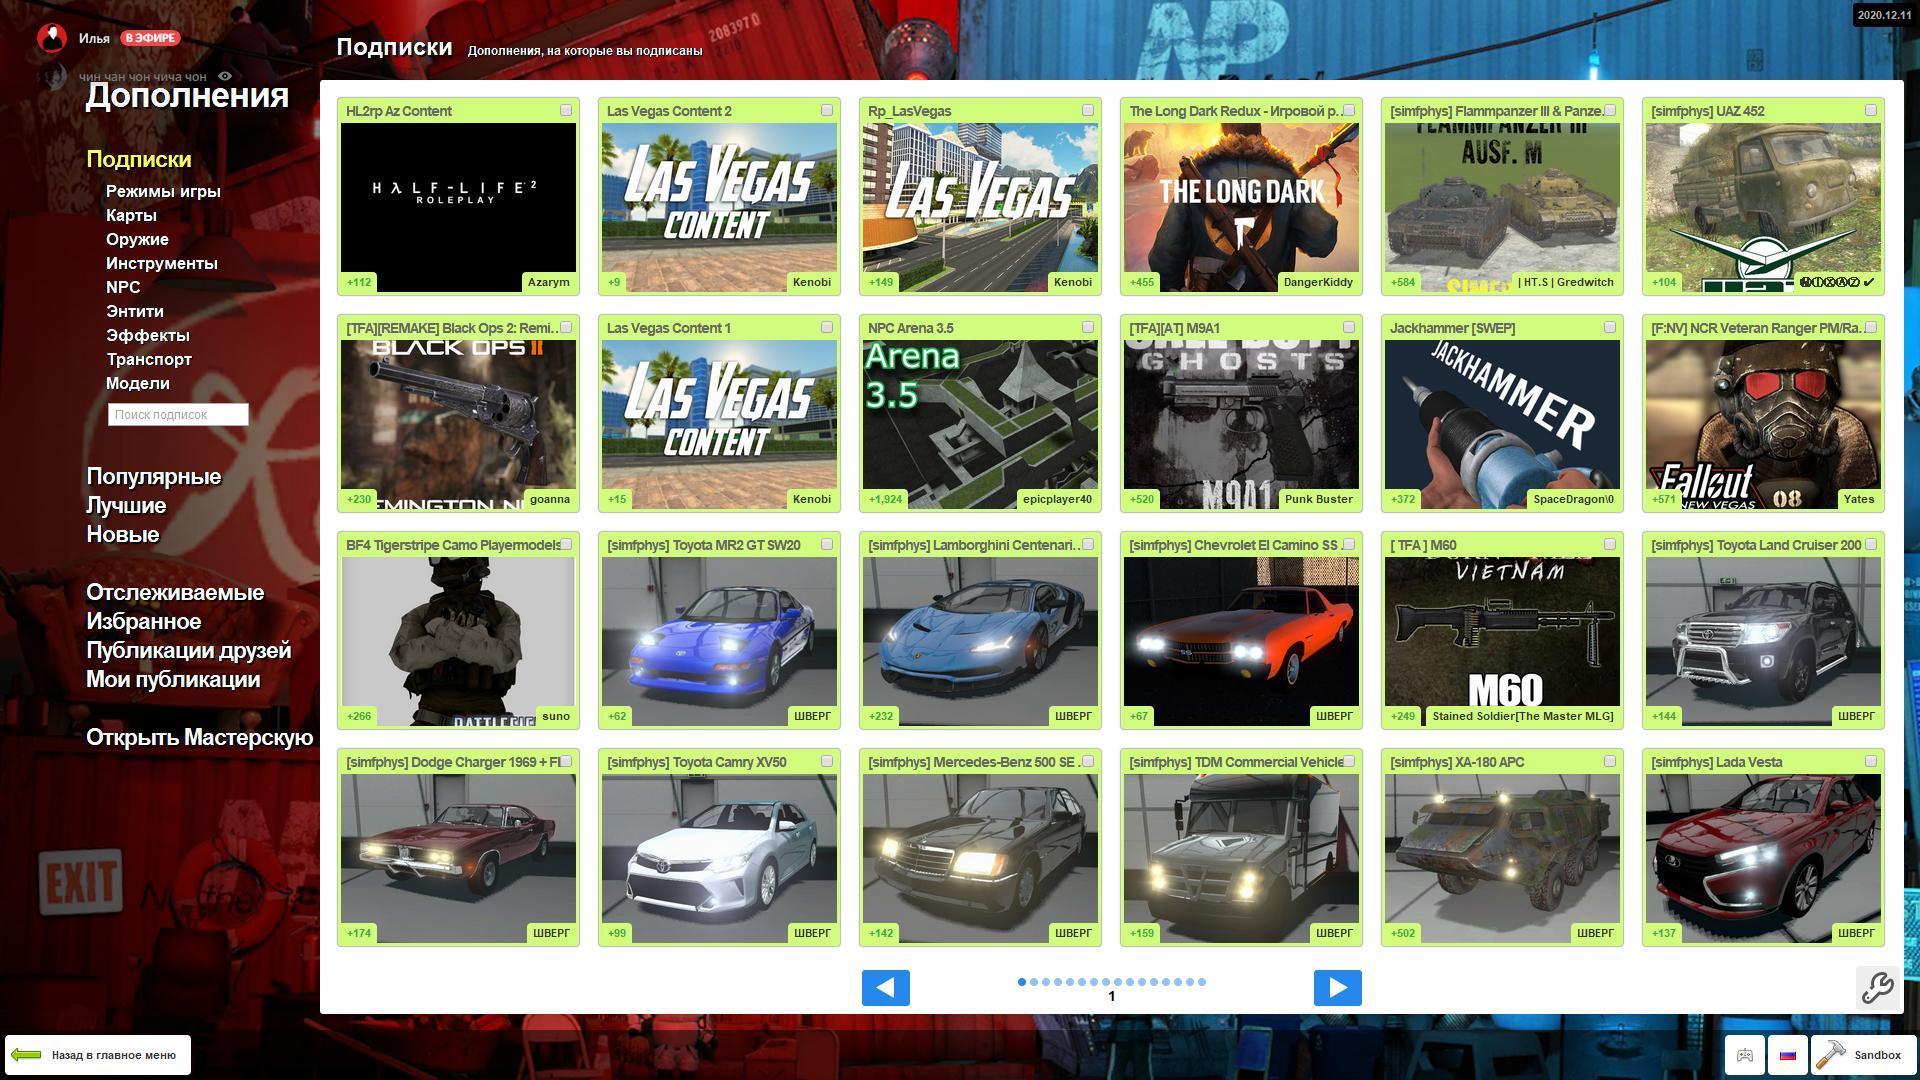Viewport: 1920px width, 1080px height.
Task: Open Las Vegas Content 1 thumbnail
Action: [719, 424]
